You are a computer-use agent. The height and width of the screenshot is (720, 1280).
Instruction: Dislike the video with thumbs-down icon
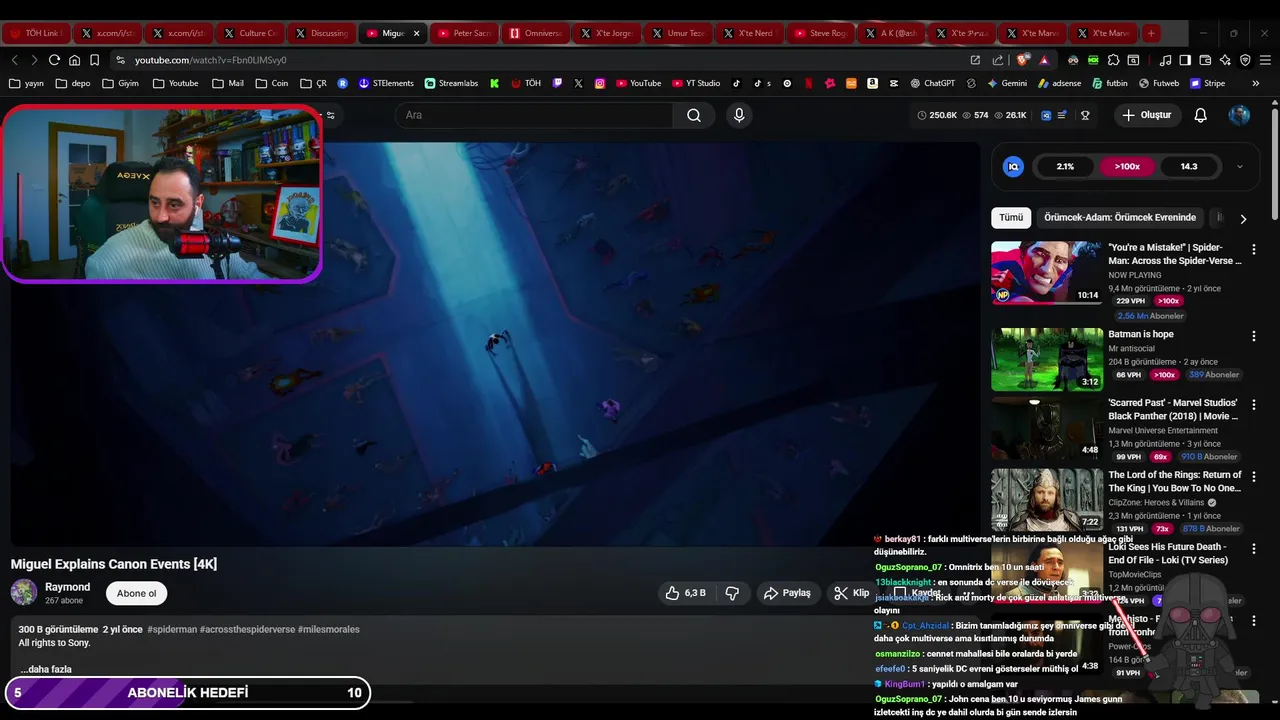(x=732, y=593)
